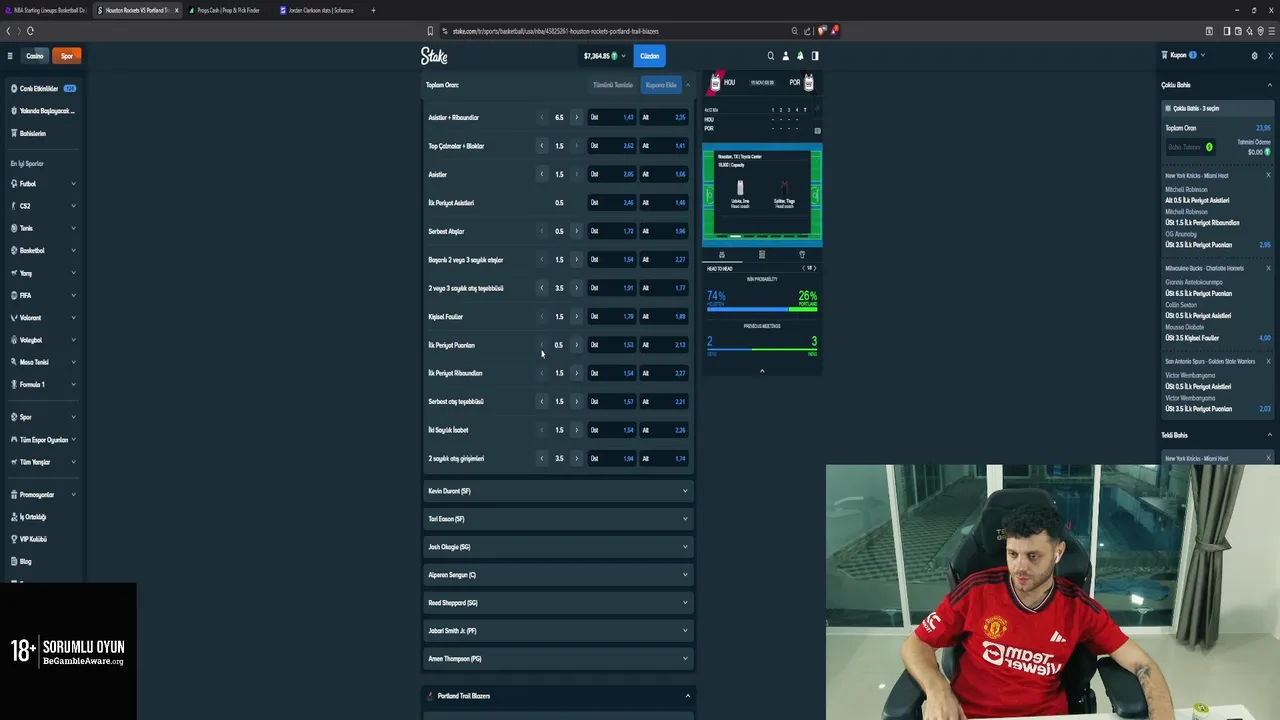The width and height of the screenshot is (1280, 720).
Task: Expand Futbol in the sidebar
Action: pyautogui.click(x=44, y=184)
